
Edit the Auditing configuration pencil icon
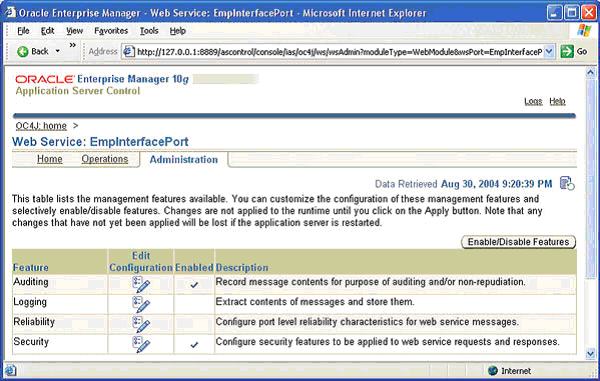click(x=141, y=285)
